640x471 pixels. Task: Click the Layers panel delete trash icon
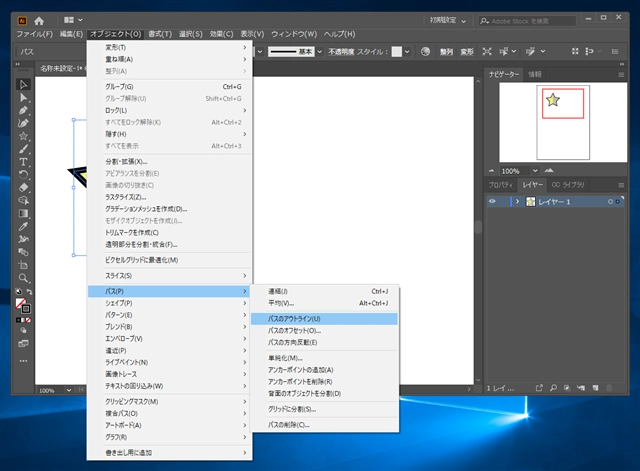[609, 388]
